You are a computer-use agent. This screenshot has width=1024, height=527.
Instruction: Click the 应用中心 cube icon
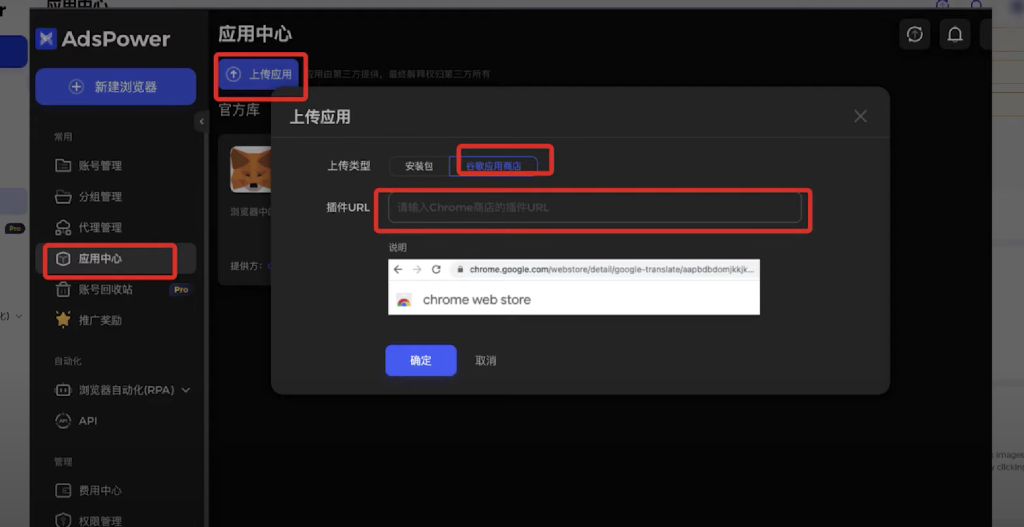click(63, 259)
